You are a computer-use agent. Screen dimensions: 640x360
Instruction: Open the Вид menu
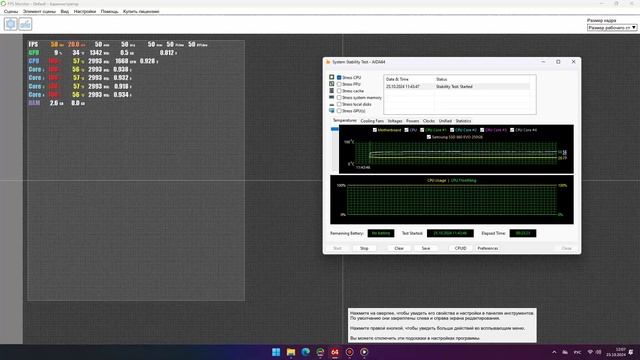[x=64, y=11]
